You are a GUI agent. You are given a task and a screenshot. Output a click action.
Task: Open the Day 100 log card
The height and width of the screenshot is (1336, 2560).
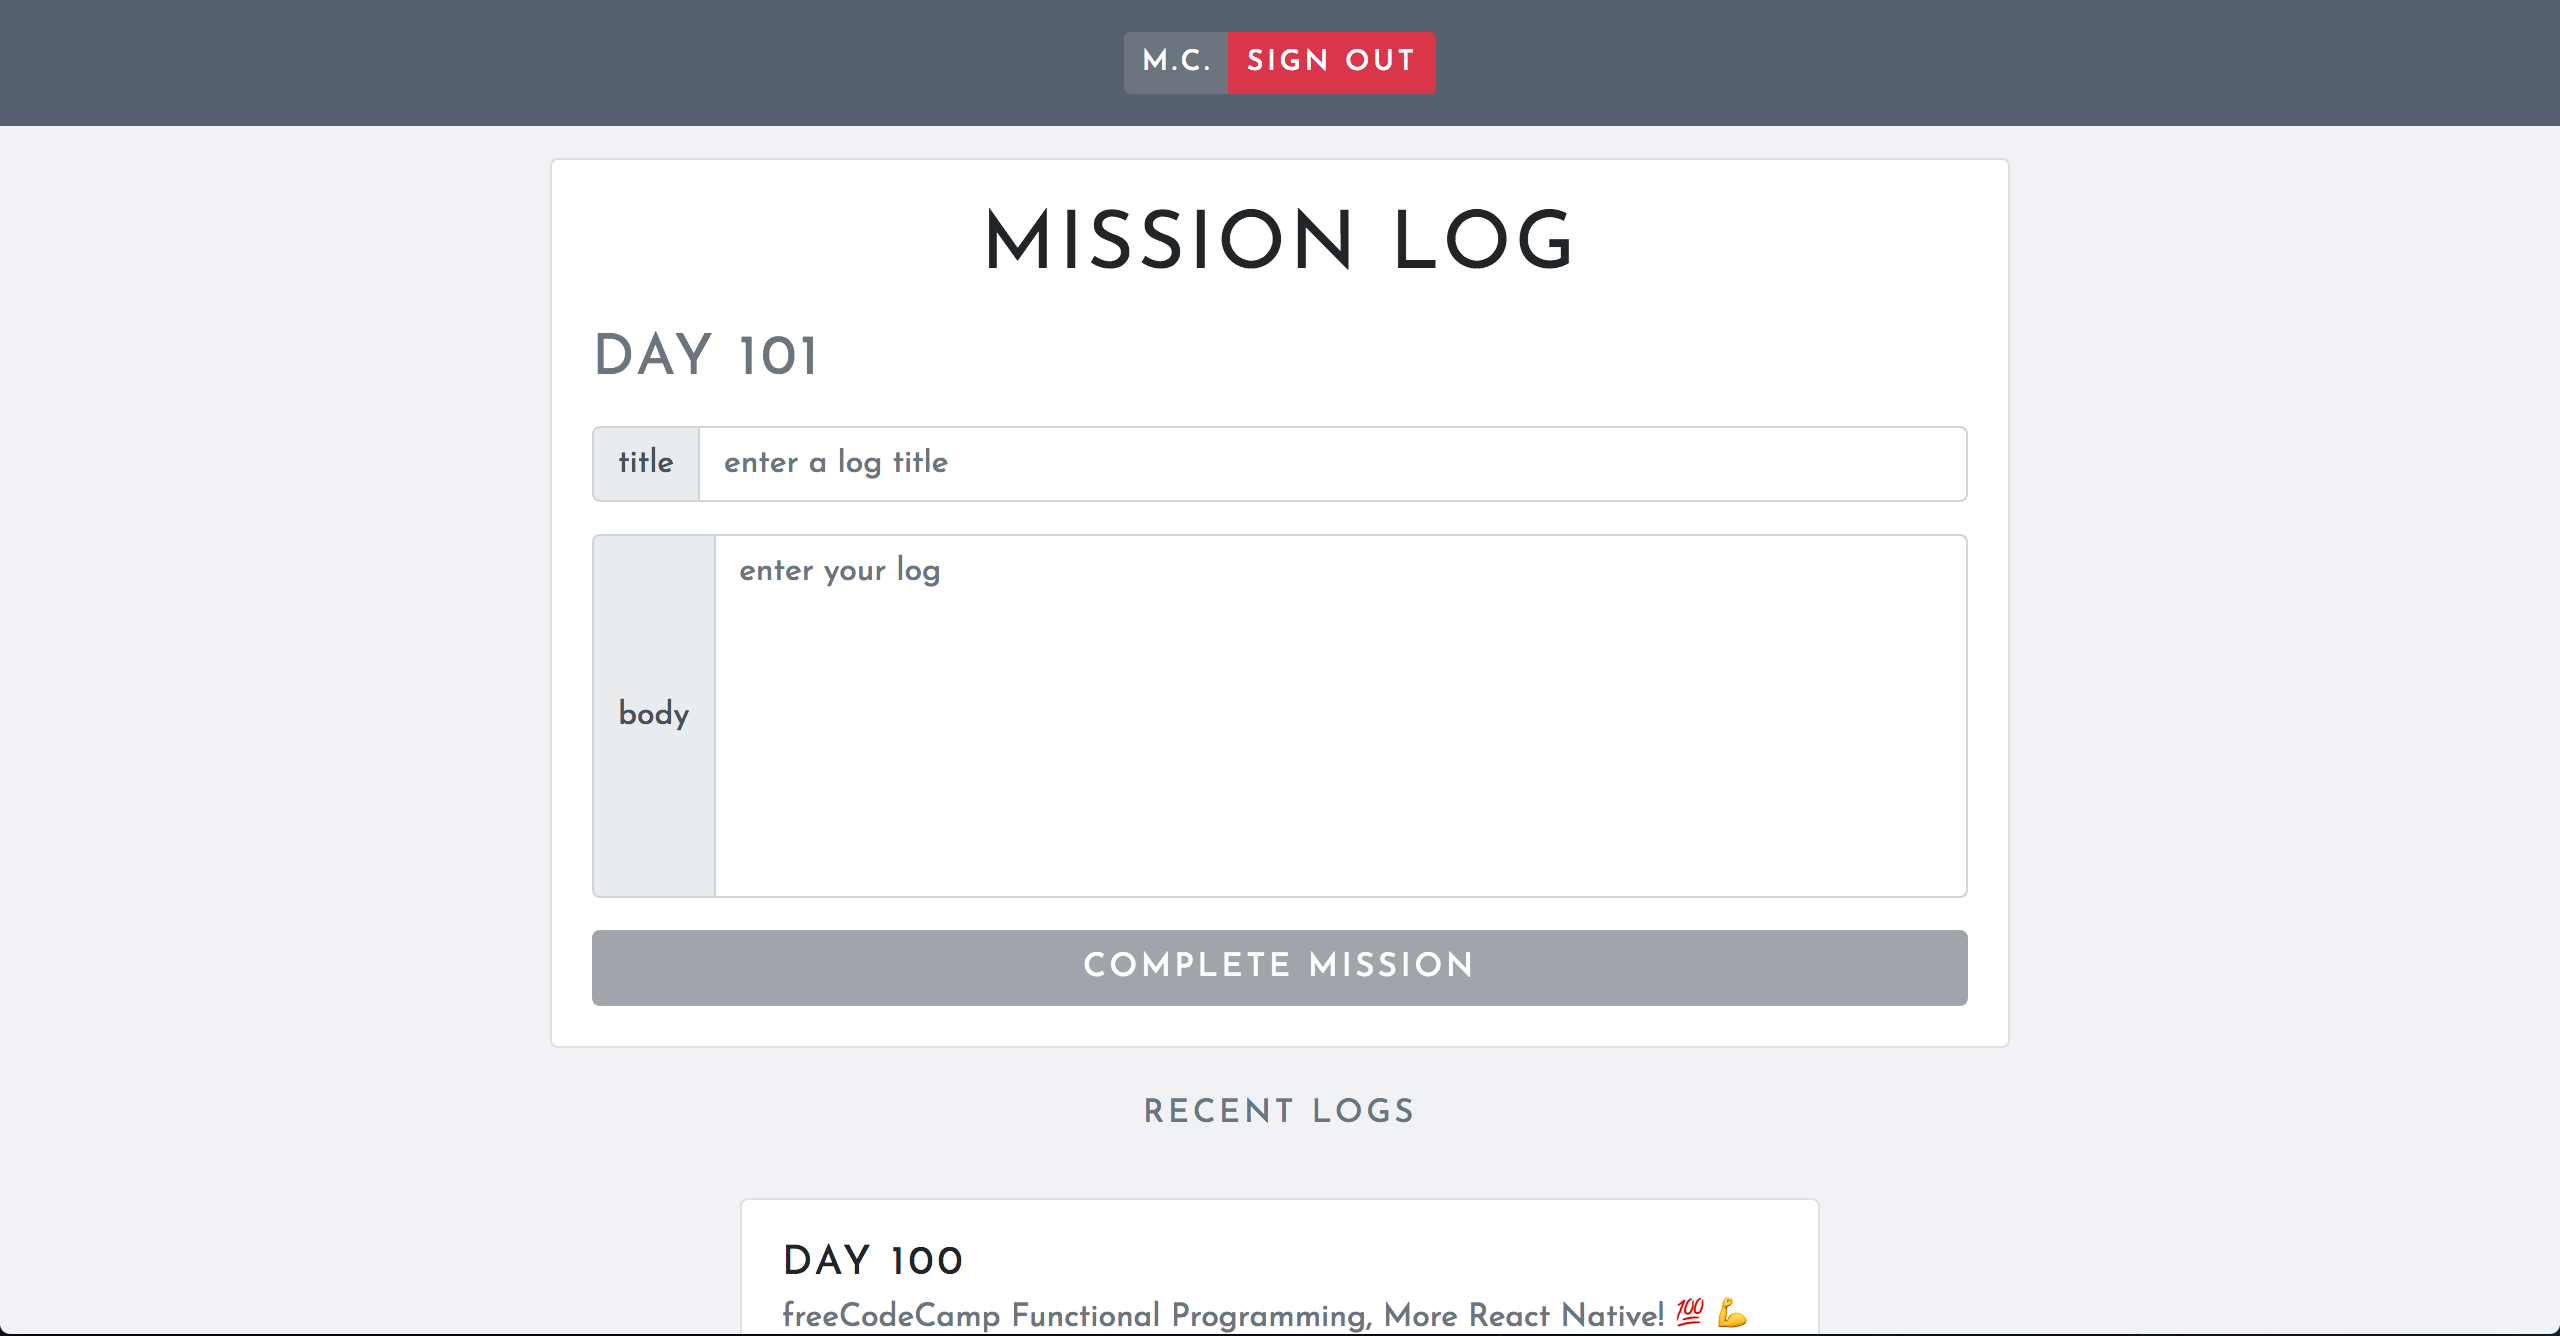(x=1279, y=1267)
